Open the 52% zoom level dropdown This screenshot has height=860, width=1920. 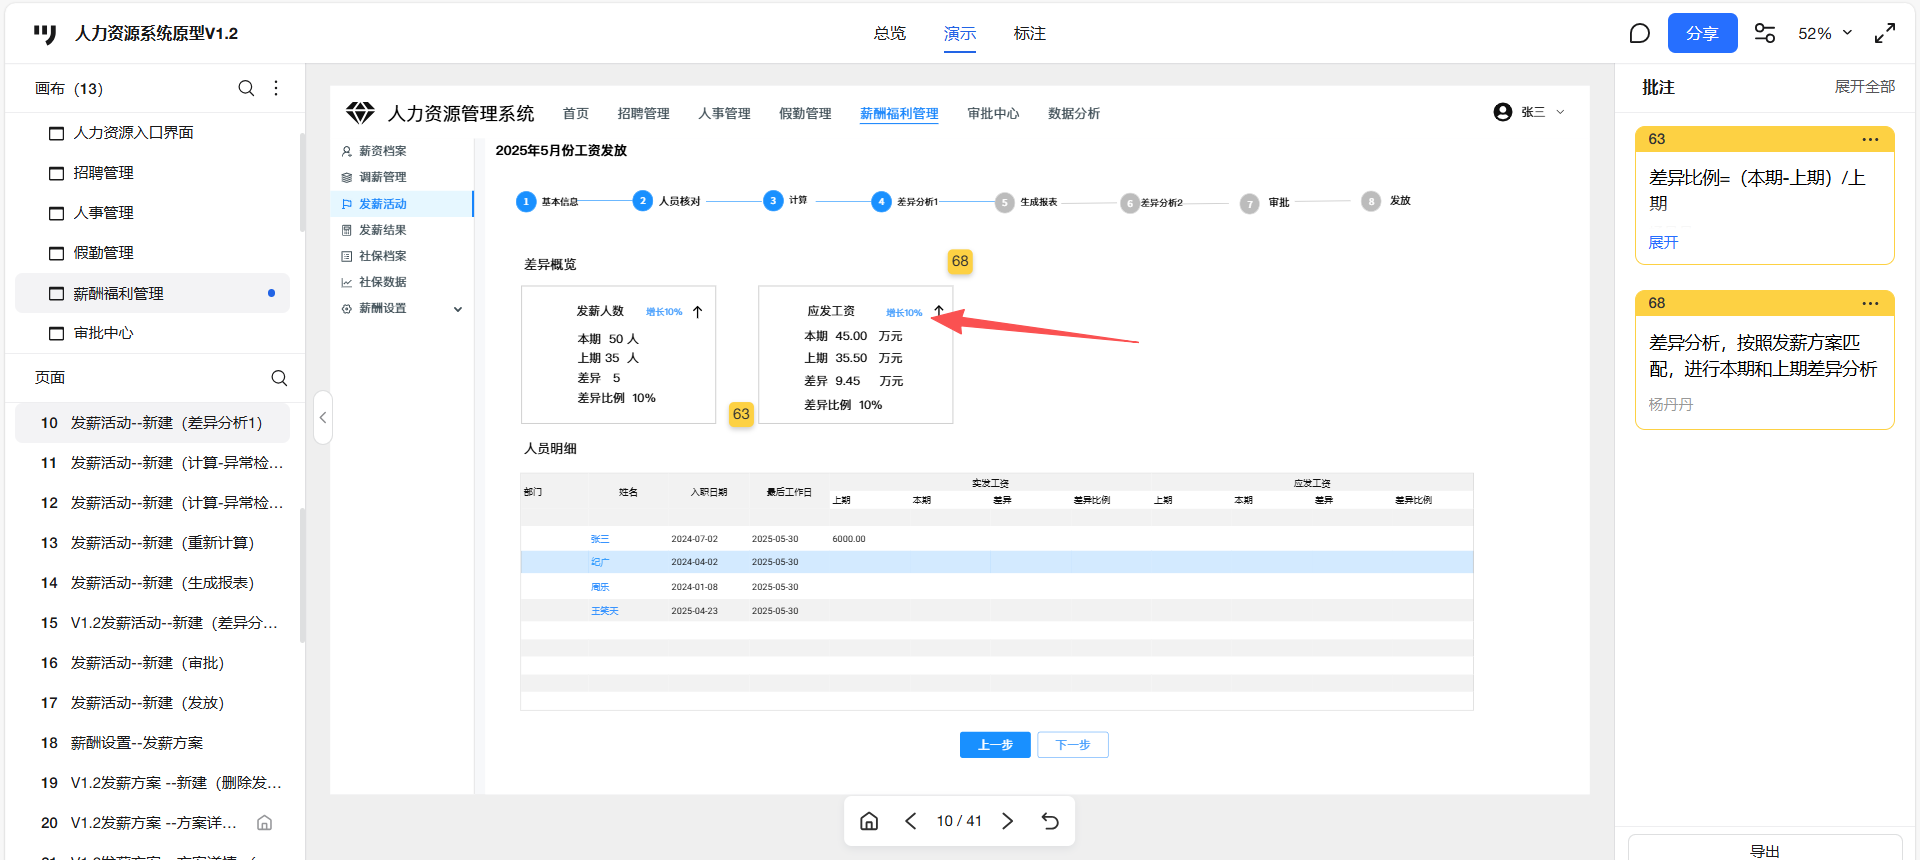(x=1825, y=34)
